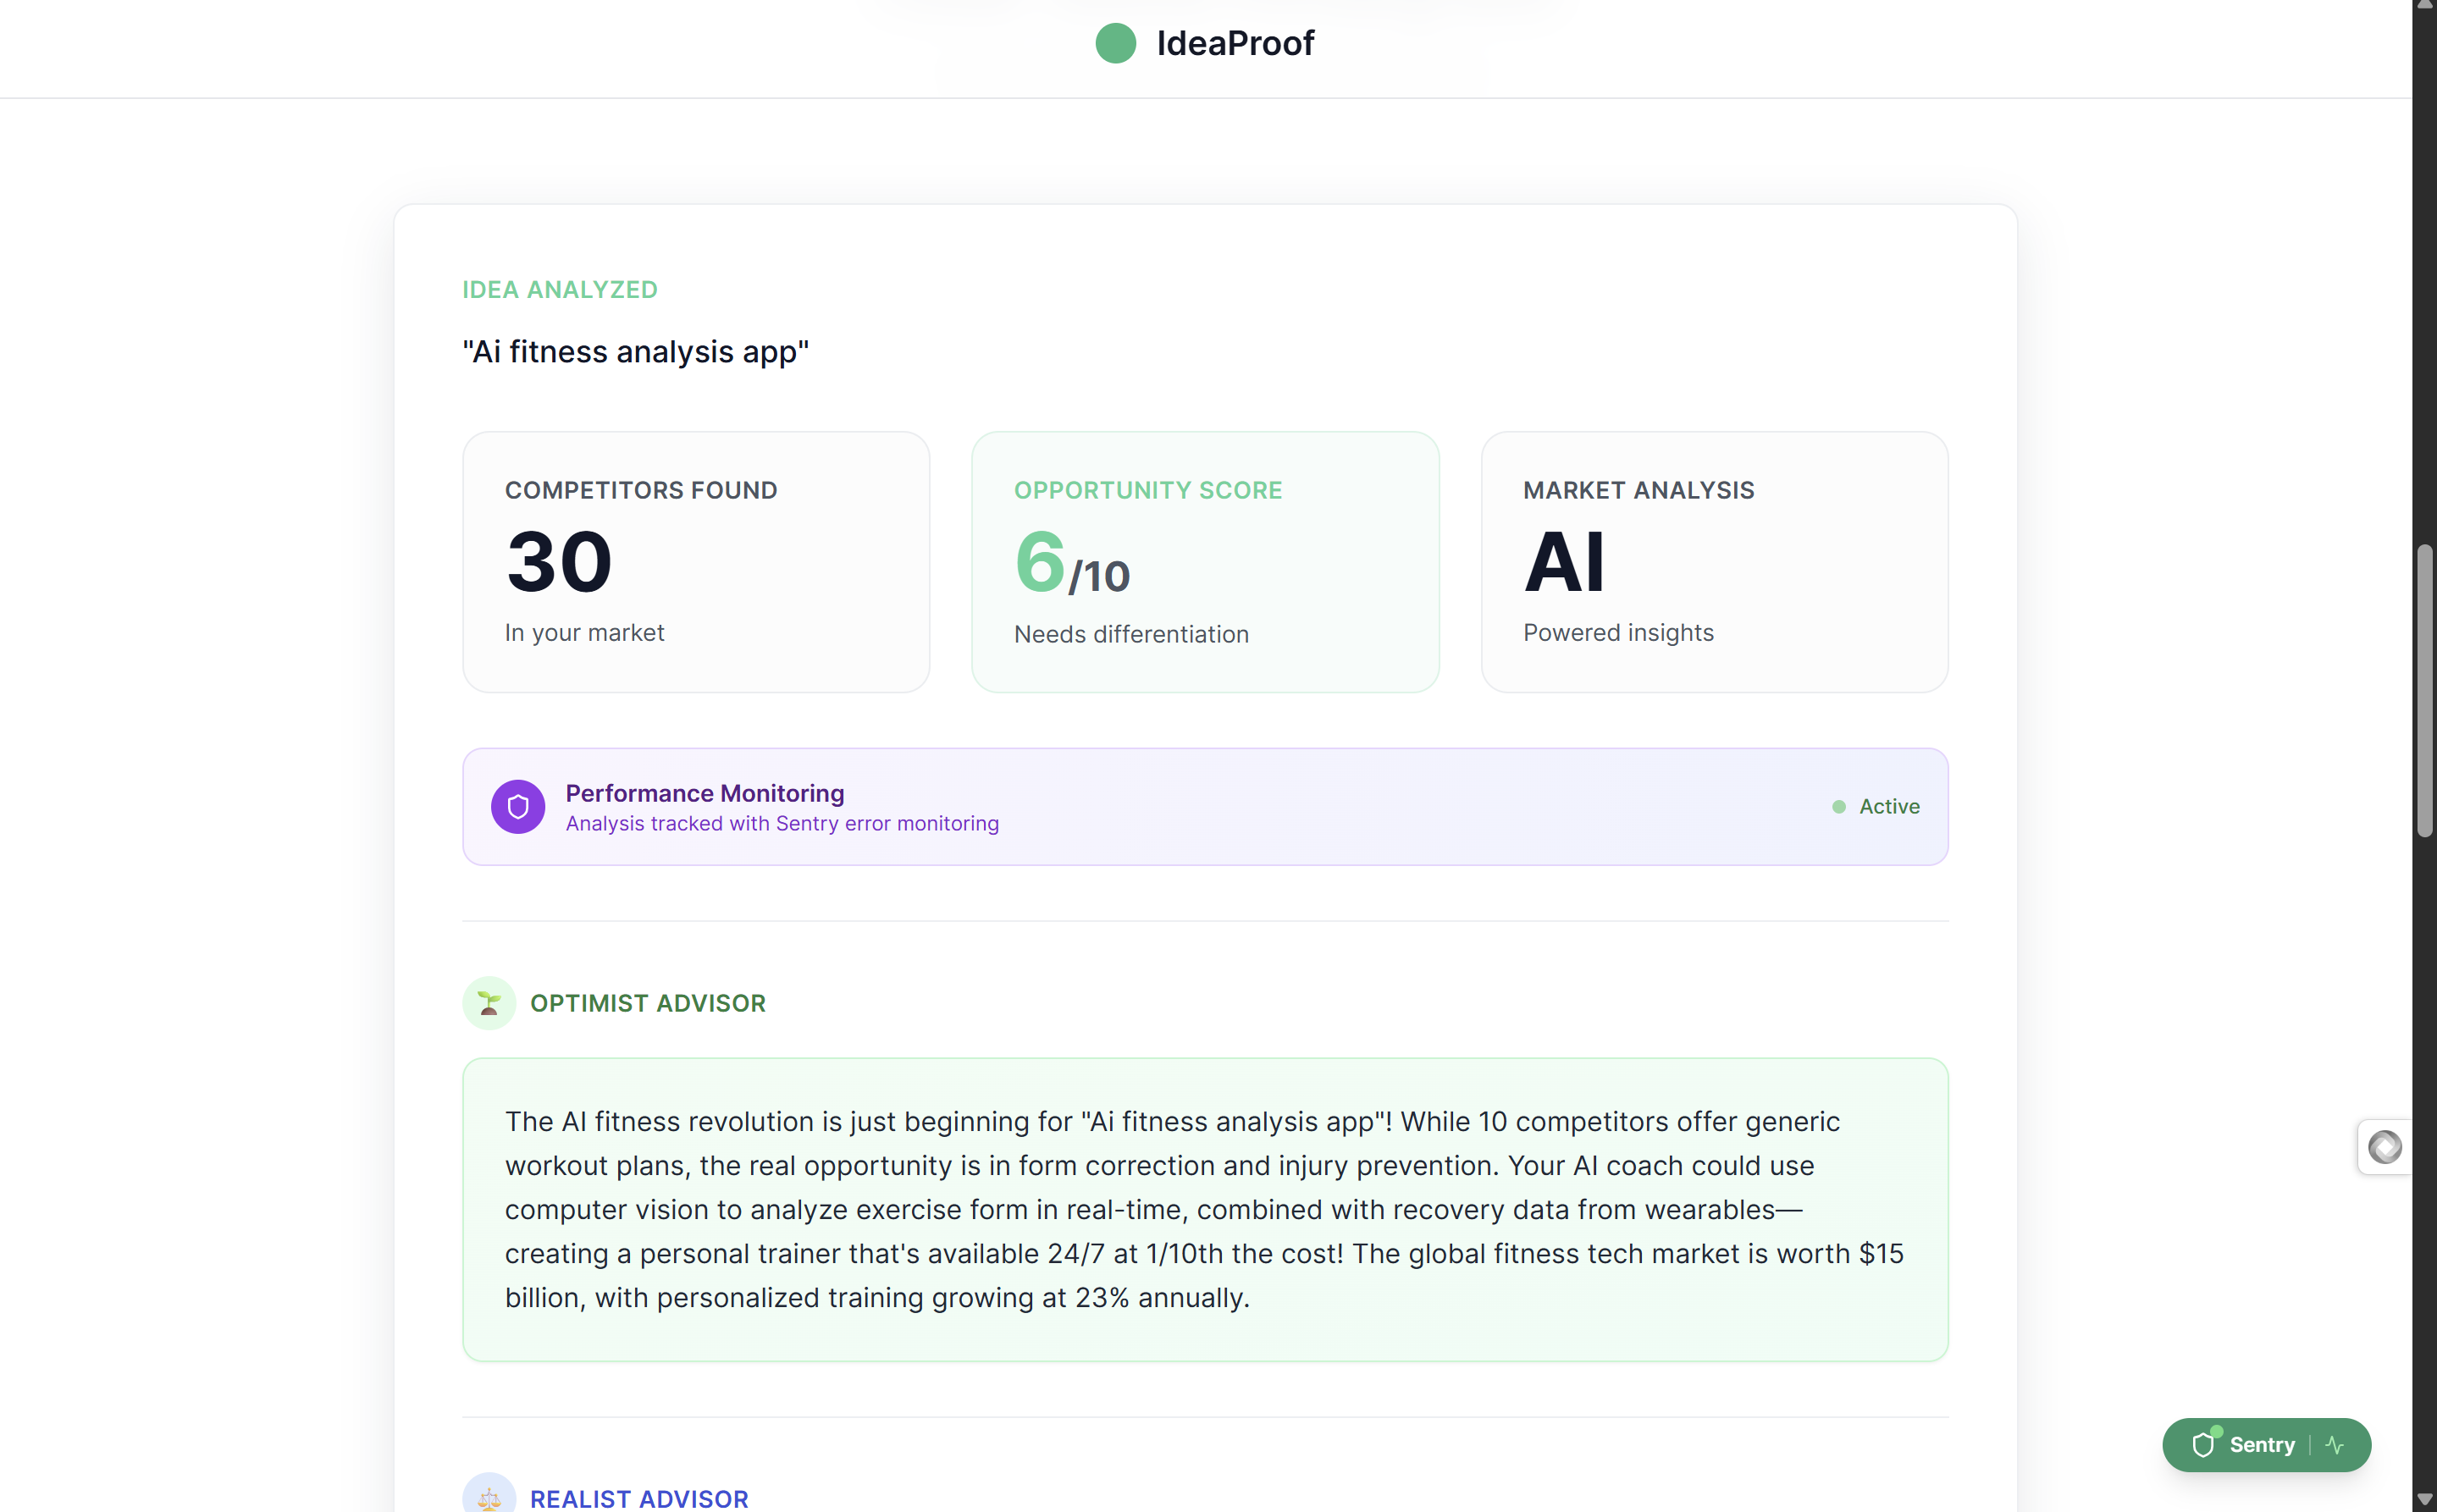Click the shield icon in Sentry badge
The width and height of the screenshot is (2437, 1512).
point(2203,1444)
